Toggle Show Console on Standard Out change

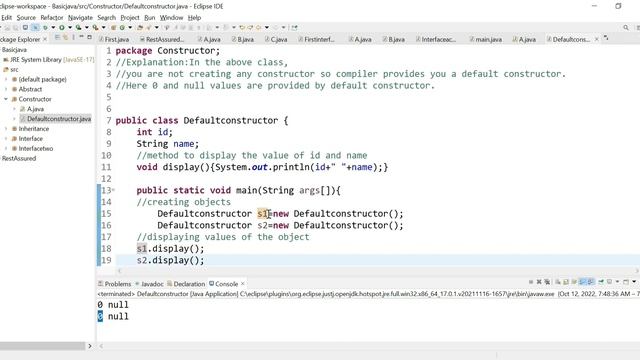(x=582, y=282)
